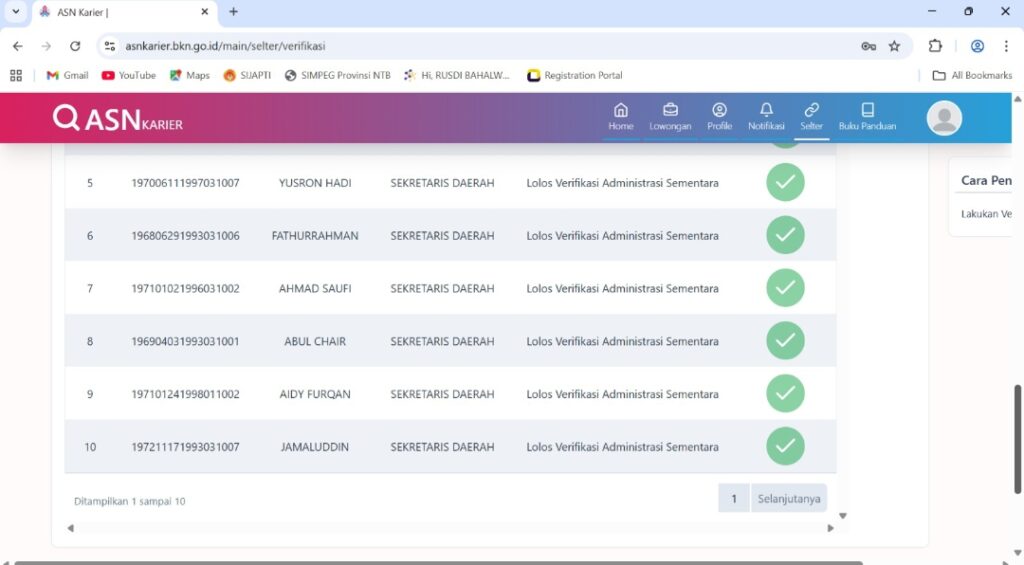Open the Buku Panduan book icon
This screenshot has height=565, width=1024.
point(867,110)
